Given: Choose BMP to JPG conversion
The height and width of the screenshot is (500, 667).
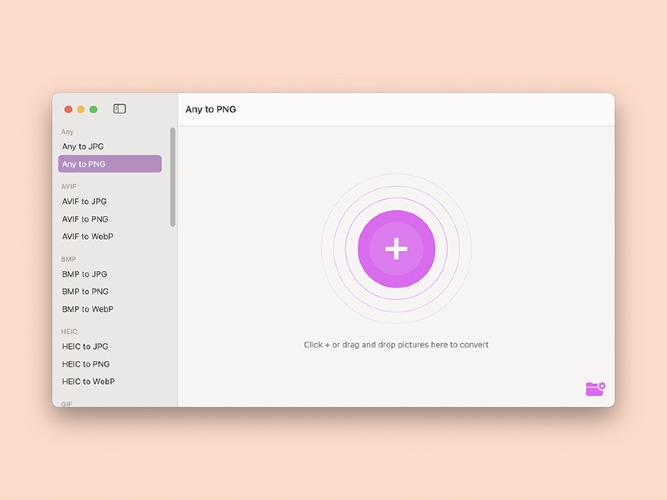Looking at the screenshot, I should coord(84,274).
